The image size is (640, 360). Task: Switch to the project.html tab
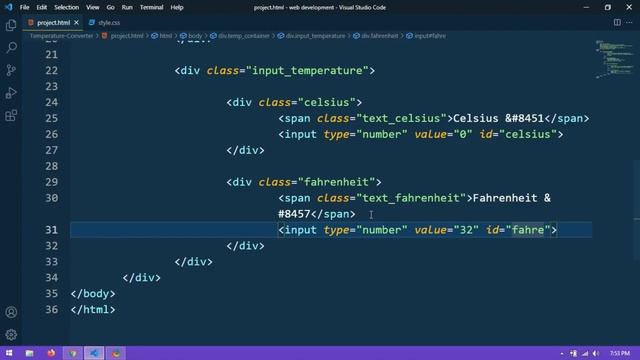[53, 22]
